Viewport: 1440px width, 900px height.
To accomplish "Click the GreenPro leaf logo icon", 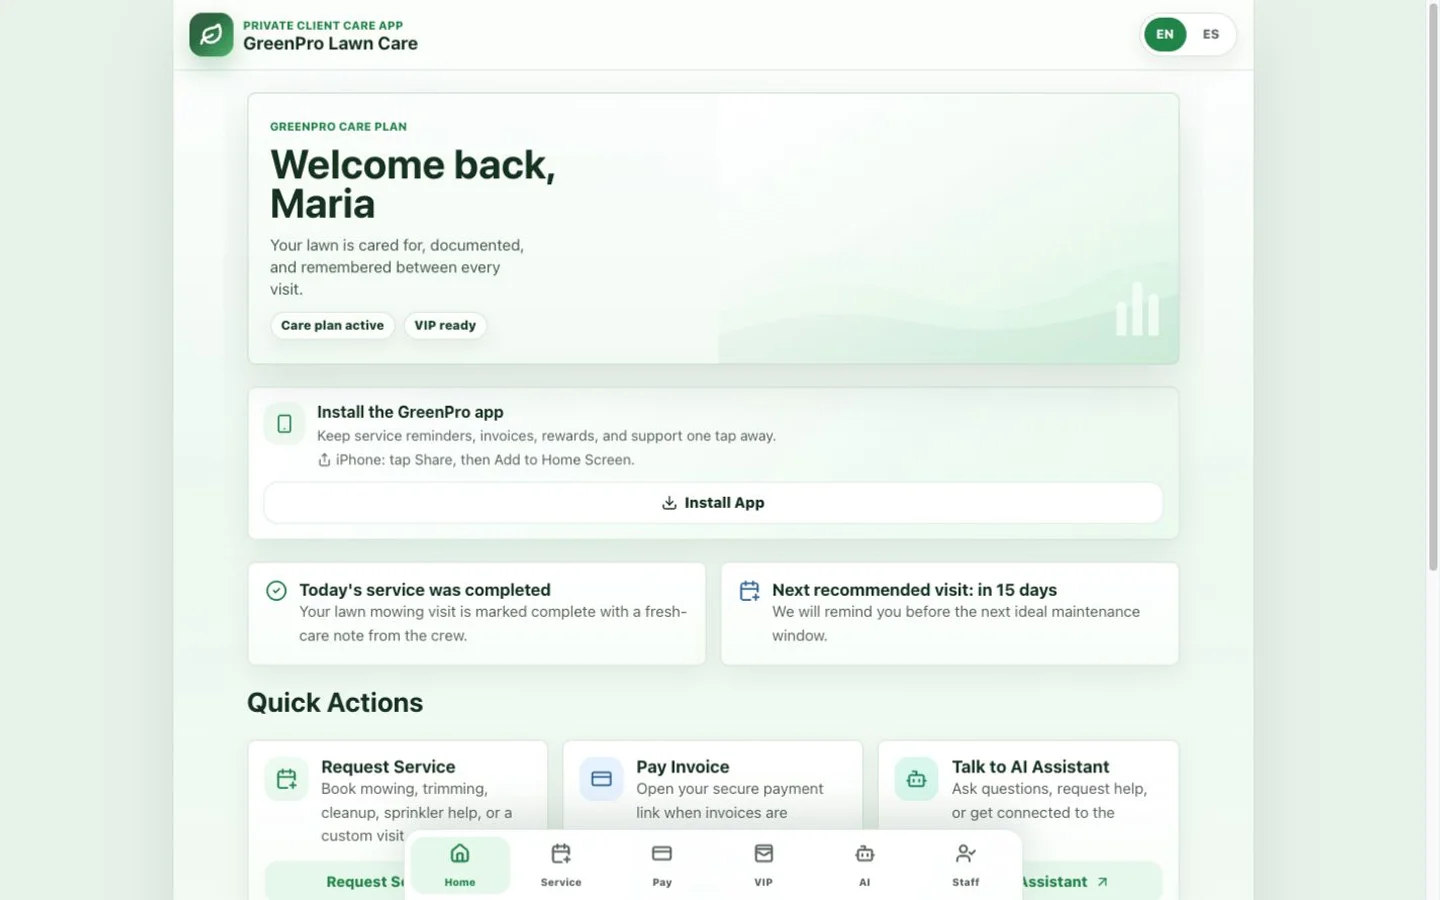I will pos(211,35).
